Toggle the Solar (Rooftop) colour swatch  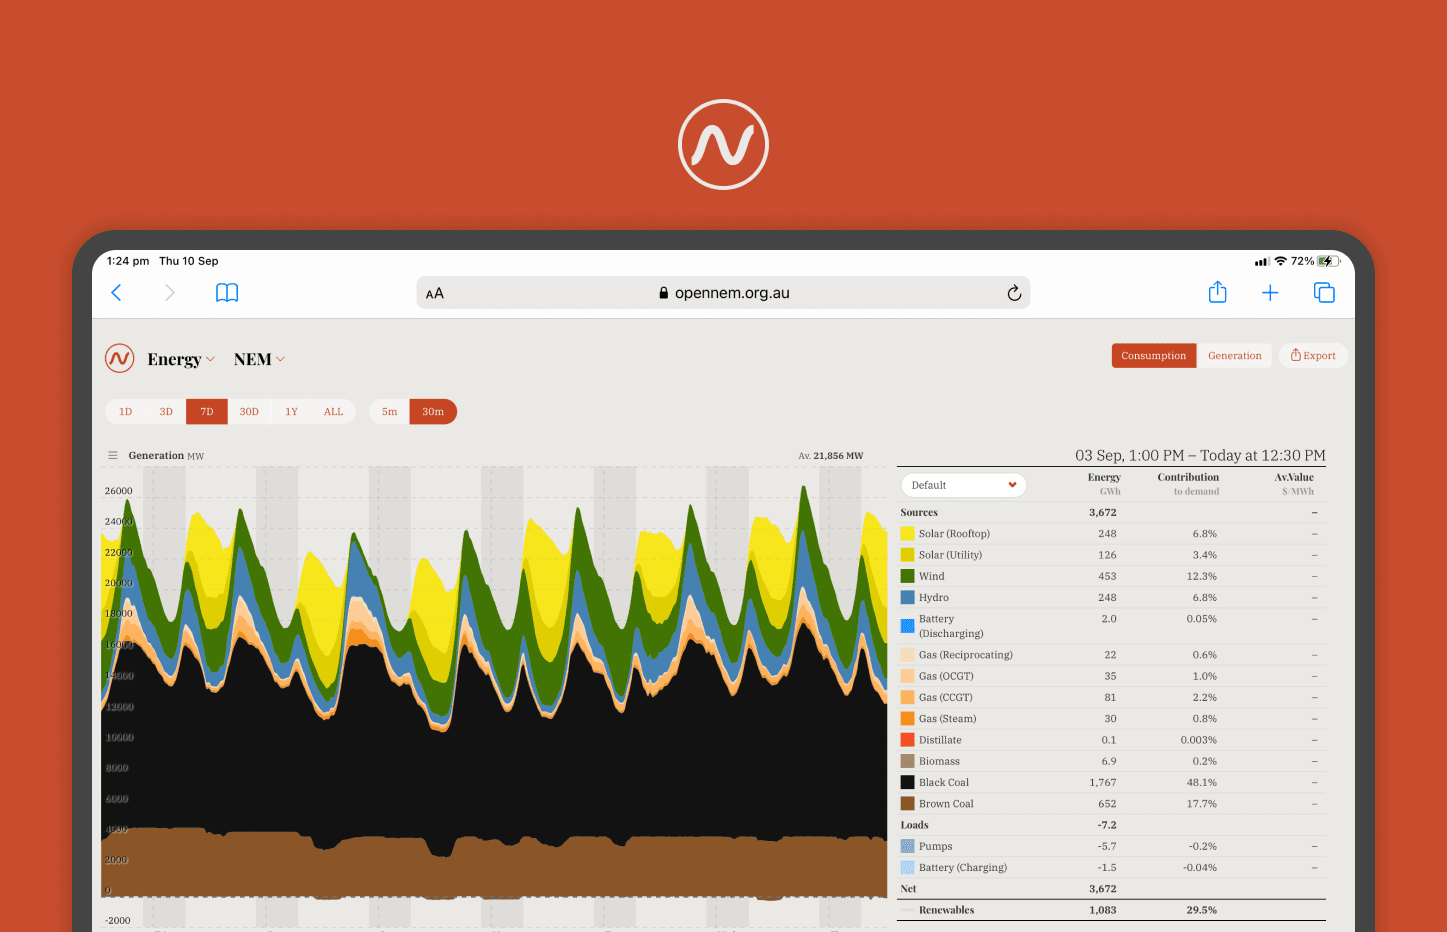pos(908,534)
